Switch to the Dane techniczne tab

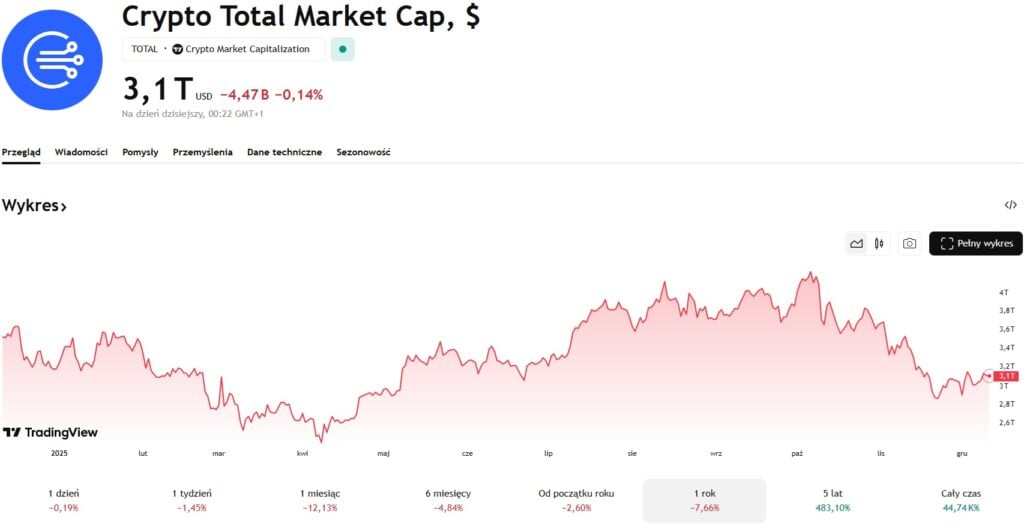tap(284, 152)
